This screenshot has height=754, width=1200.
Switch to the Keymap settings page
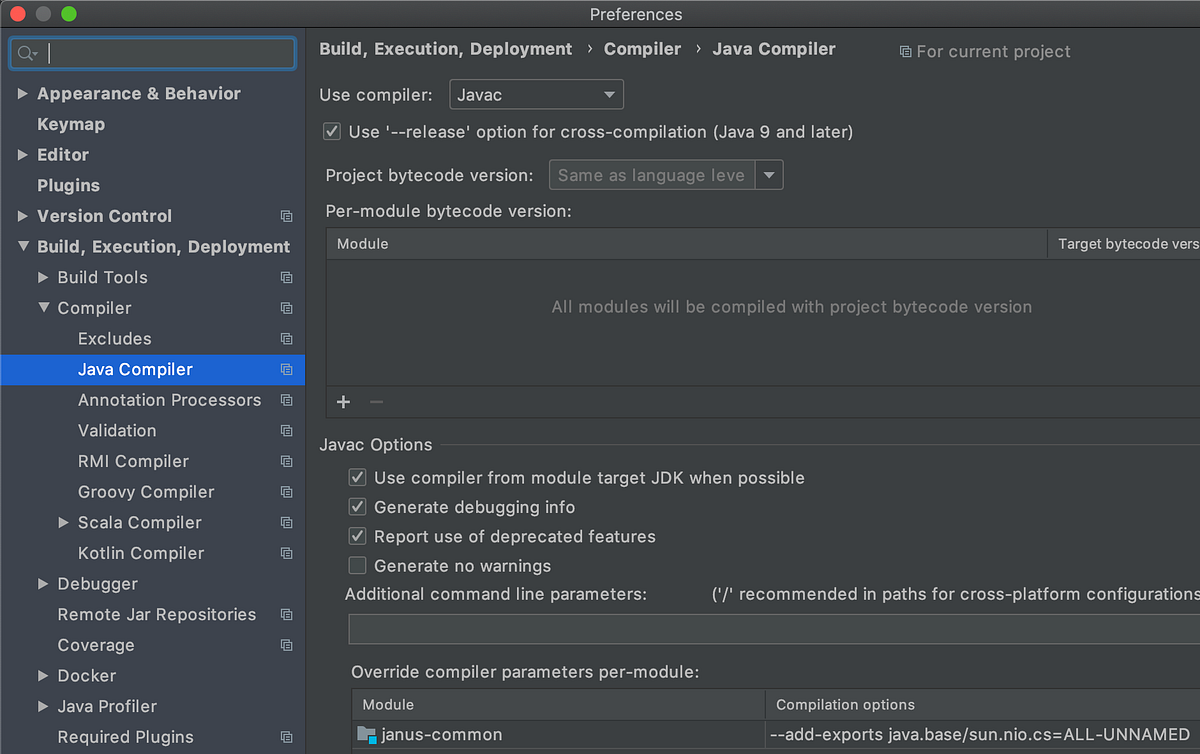(70, 124)
